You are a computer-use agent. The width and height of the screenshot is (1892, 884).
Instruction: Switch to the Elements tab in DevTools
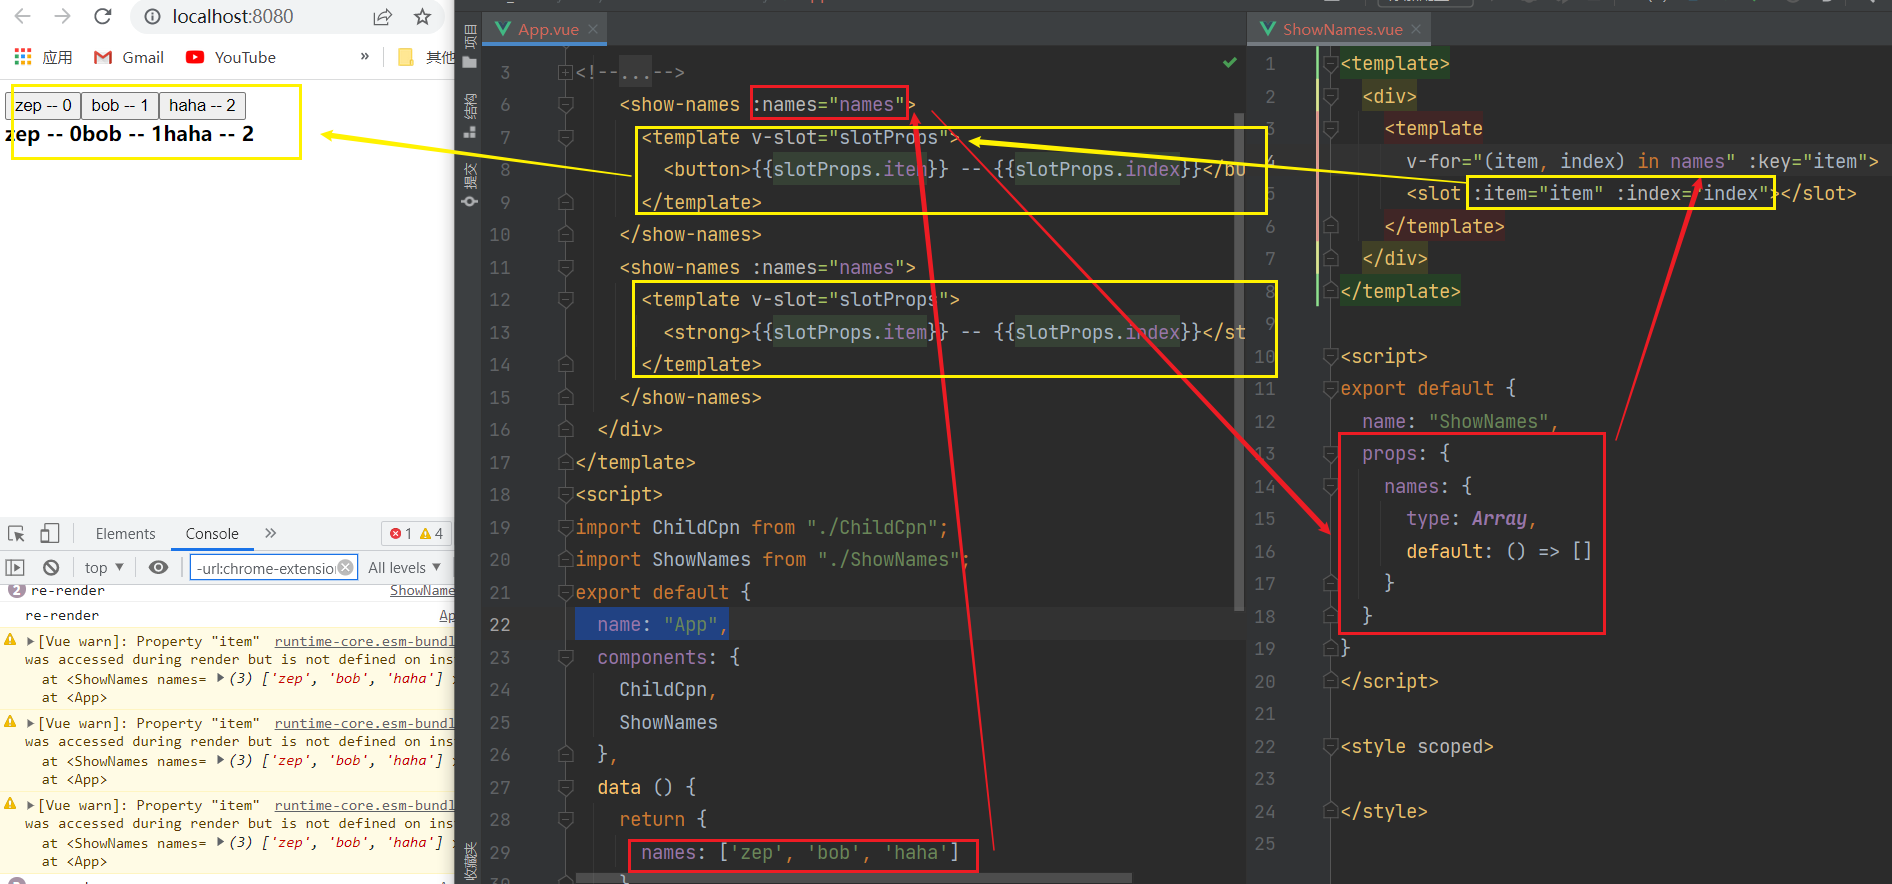point(125,534)
